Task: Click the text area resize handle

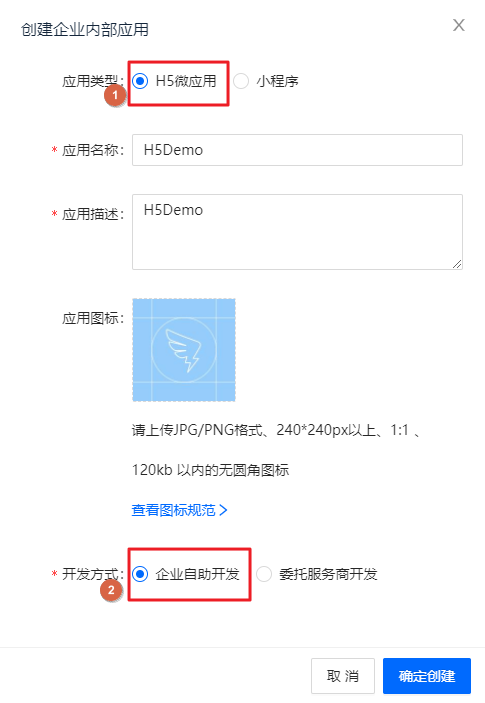Action: coord(457,264)
